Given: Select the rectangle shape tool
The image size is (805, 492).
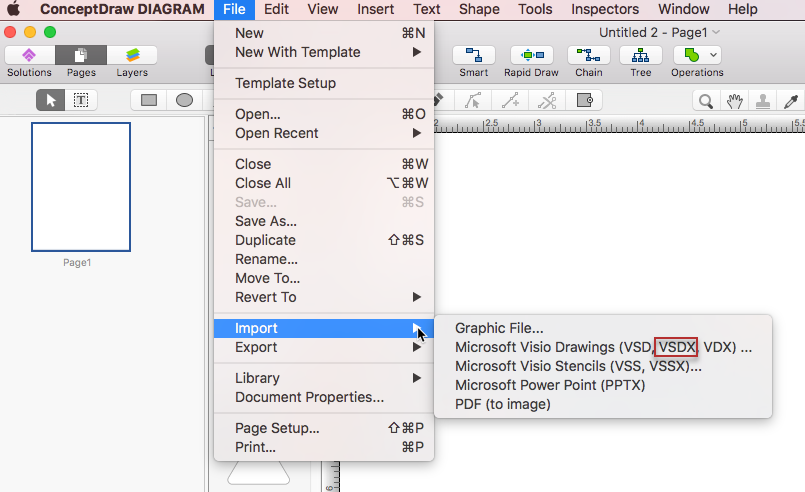Looking at the screenshot, I should coord(149,100).
